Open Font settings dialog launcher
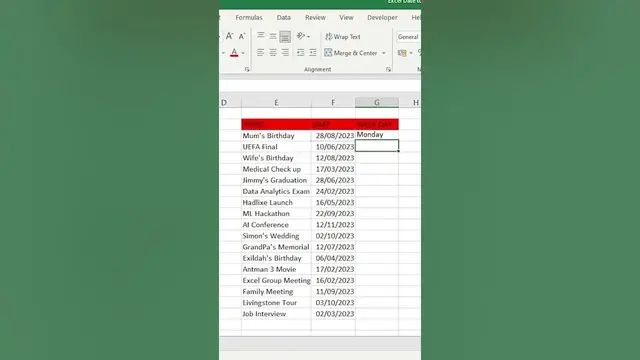The width and height of the screenshot is (640, 360). tap(247, 69)
